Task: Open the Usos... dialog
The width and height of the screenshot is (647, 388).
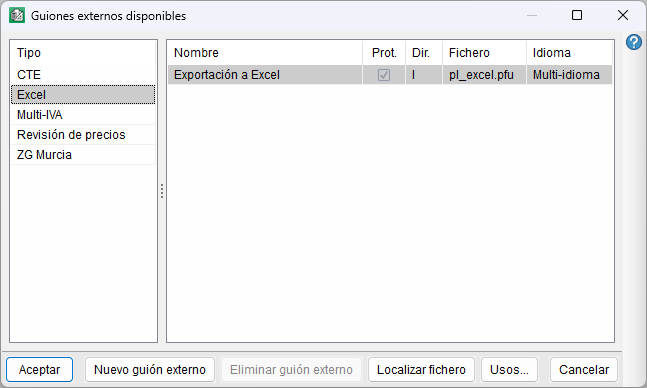Action: [509, 369]
